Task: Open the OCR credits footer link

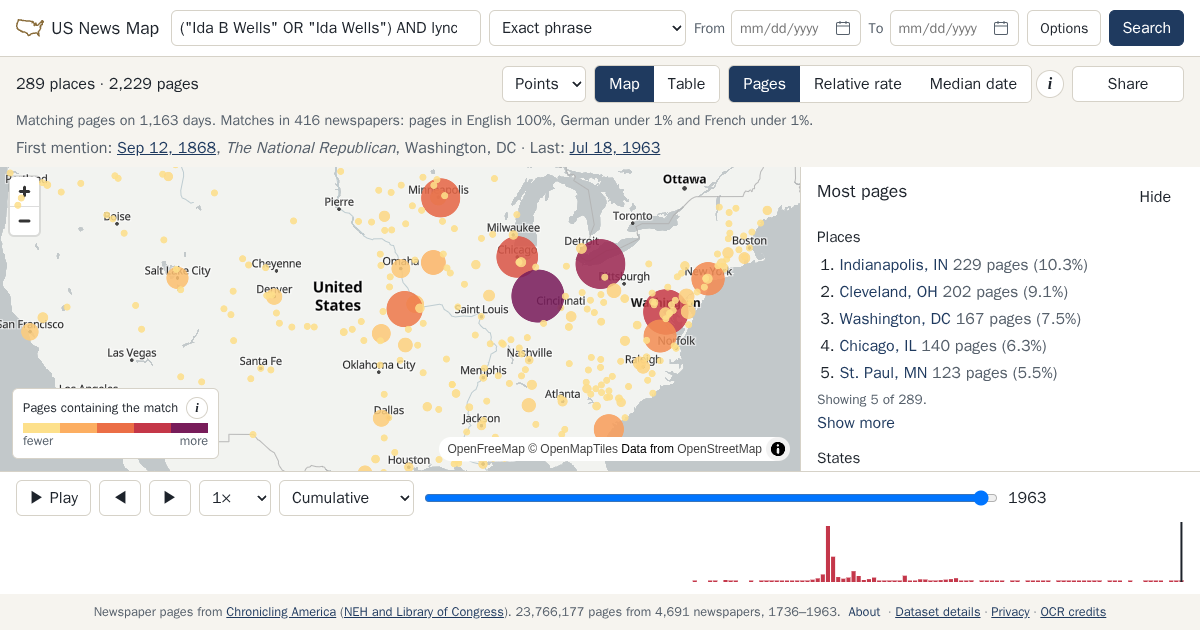Action: [1073, 612]
